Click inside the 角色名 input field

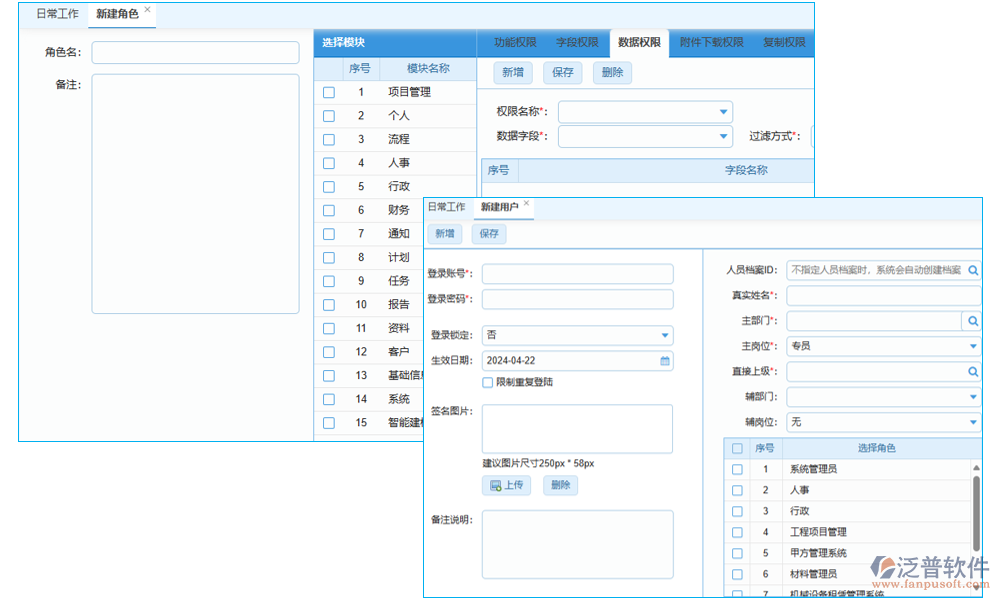pyautogui.click(x=195, y=52)
